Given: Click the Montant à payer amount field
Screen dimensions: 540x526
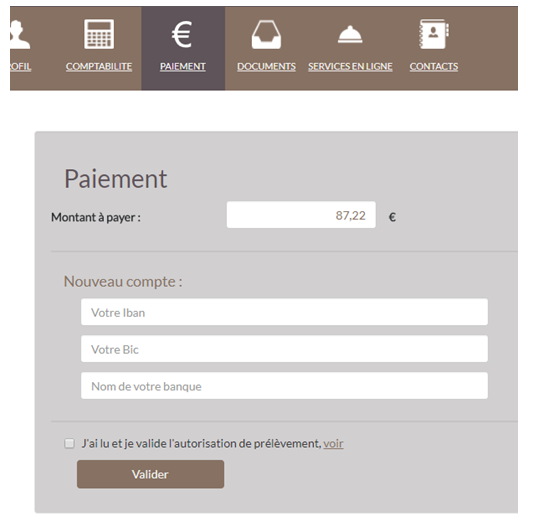Looking at the screenshot, I should pyautogui.click(x=301, y=215).
